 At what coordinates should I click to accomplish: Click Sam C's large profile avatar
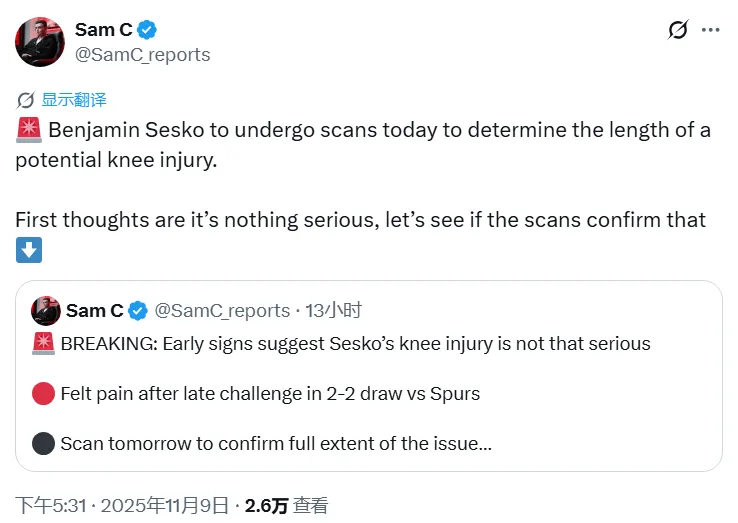coord(40,42)
